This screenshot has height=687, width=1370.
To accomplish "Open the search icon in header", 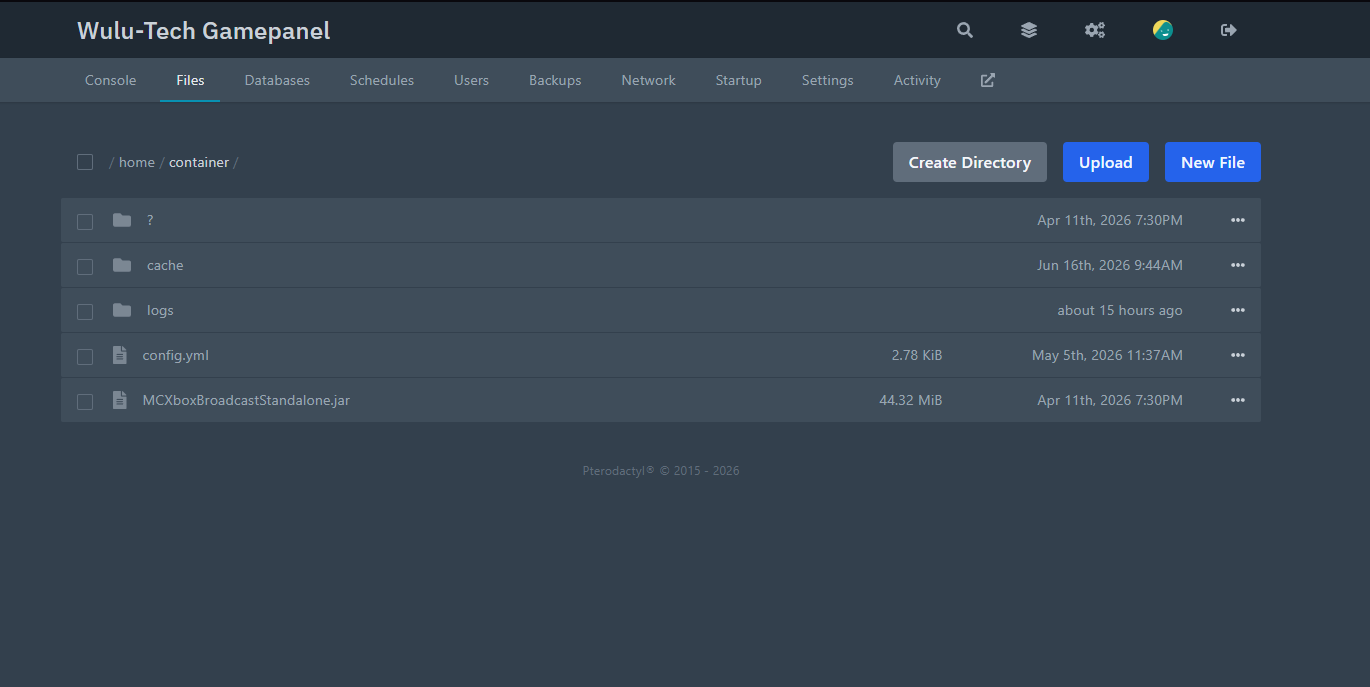I will 965,30.
